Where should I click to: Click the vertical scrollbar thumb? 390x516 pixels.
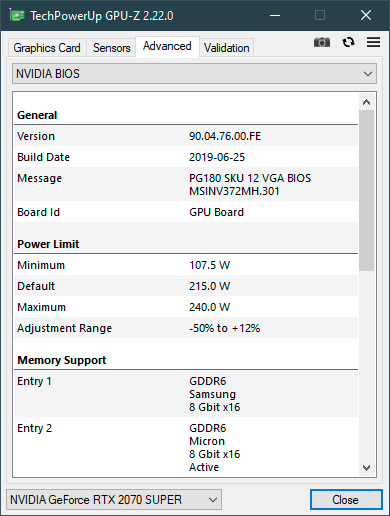tap(366, 190)
